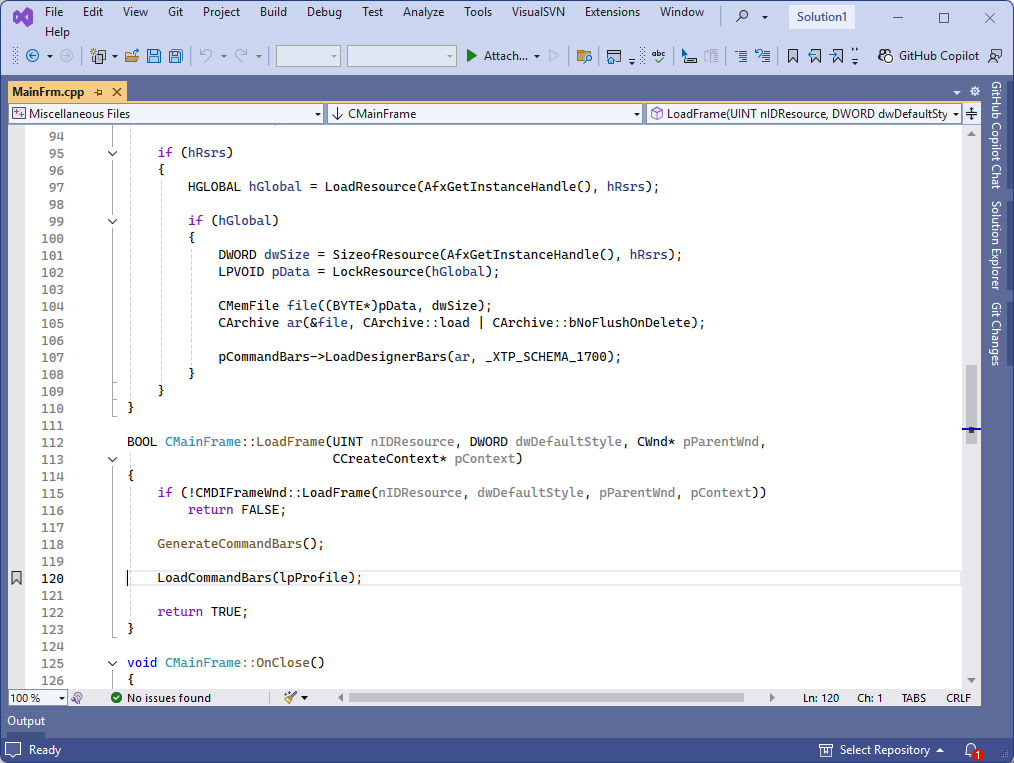Click the Undo arrow icon

[206, 56]
